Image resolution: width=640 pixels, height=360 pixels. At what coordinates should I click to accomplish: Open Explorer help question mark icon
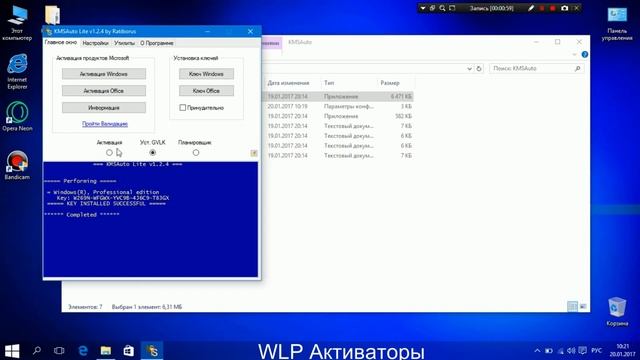[585, 54]
